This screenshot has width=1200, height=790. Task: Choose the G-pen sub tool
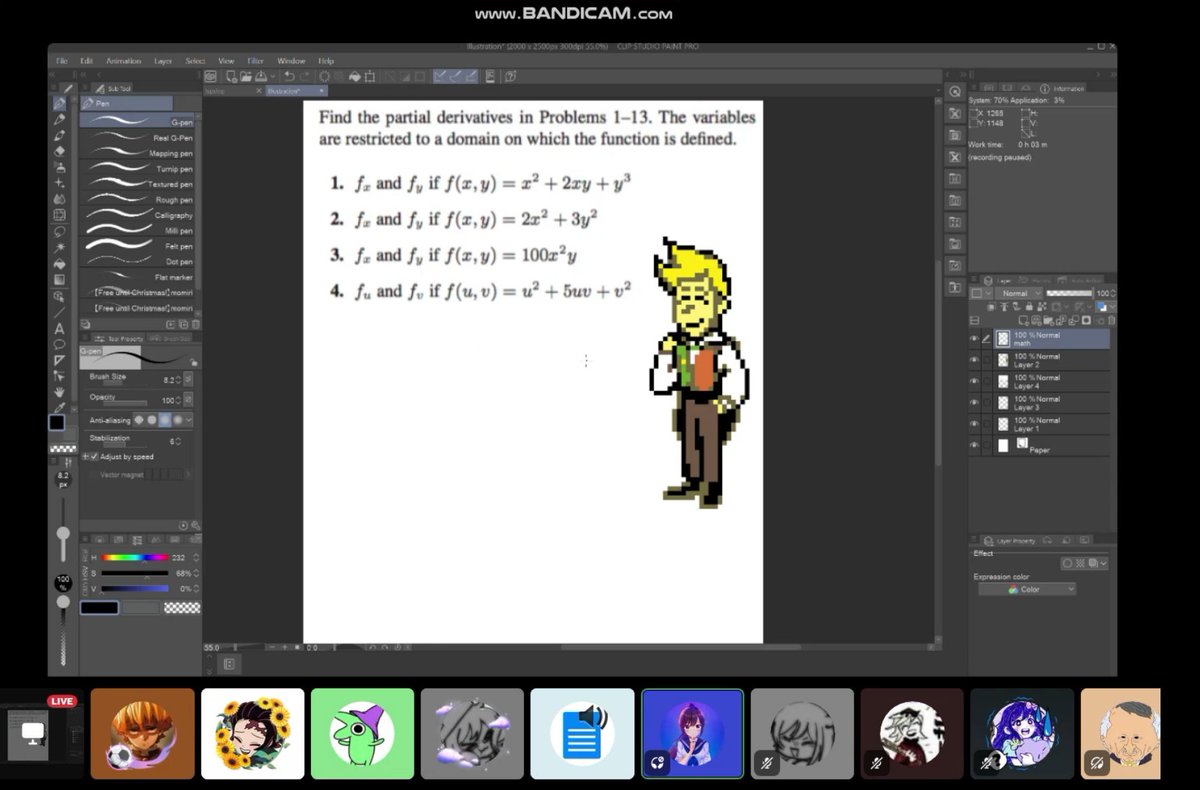(x=139, y=122)
